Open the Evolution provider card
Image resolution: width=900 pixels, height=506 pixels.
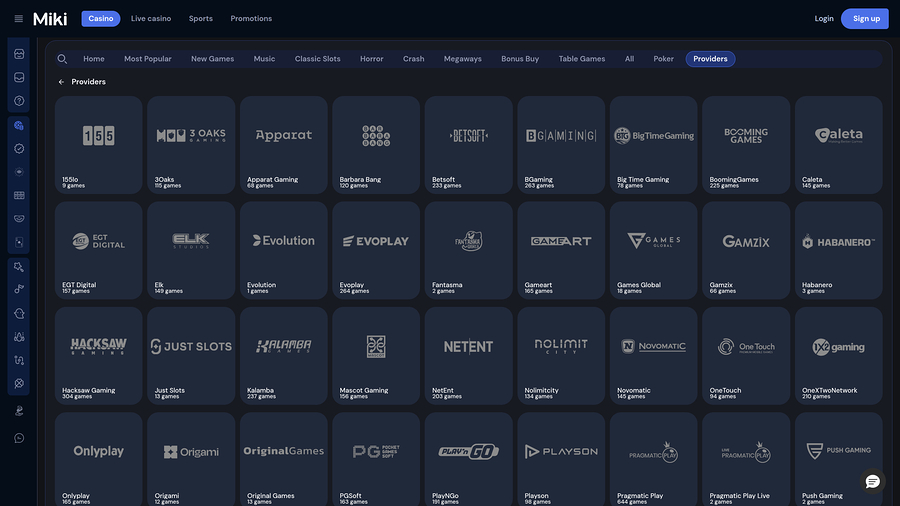pyautogui.click(x=284, y=250)
